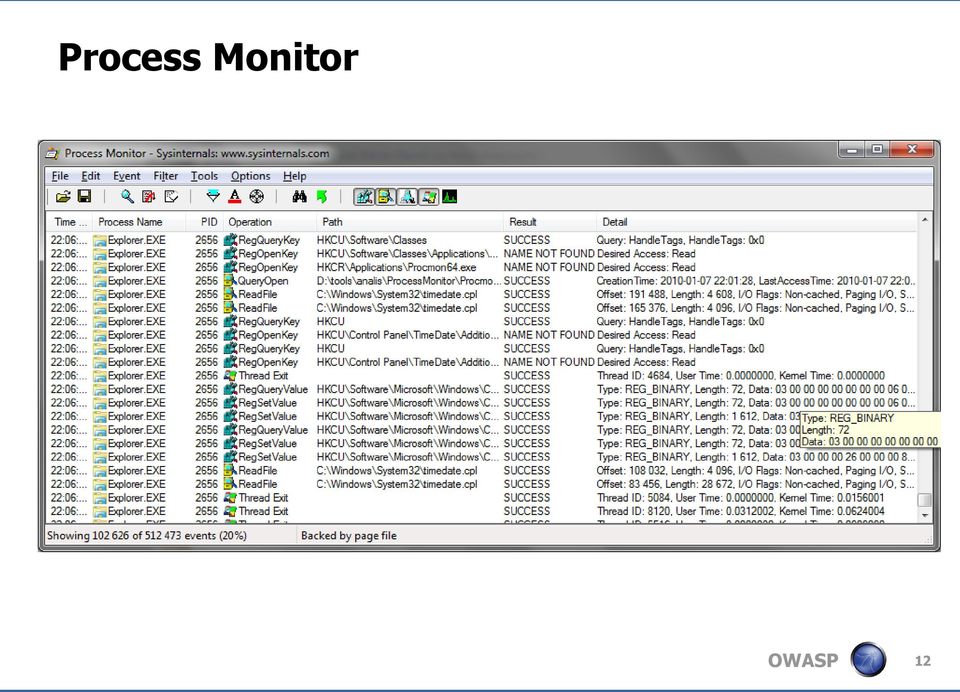
Task: Click the PID column header
Action: pos(204,222)
